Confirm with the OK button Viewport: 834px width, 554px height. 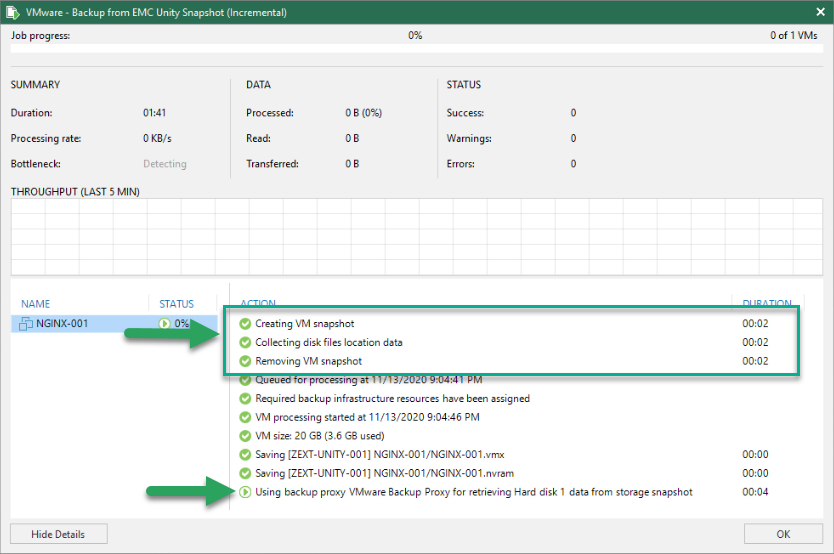tap(783, 534)
